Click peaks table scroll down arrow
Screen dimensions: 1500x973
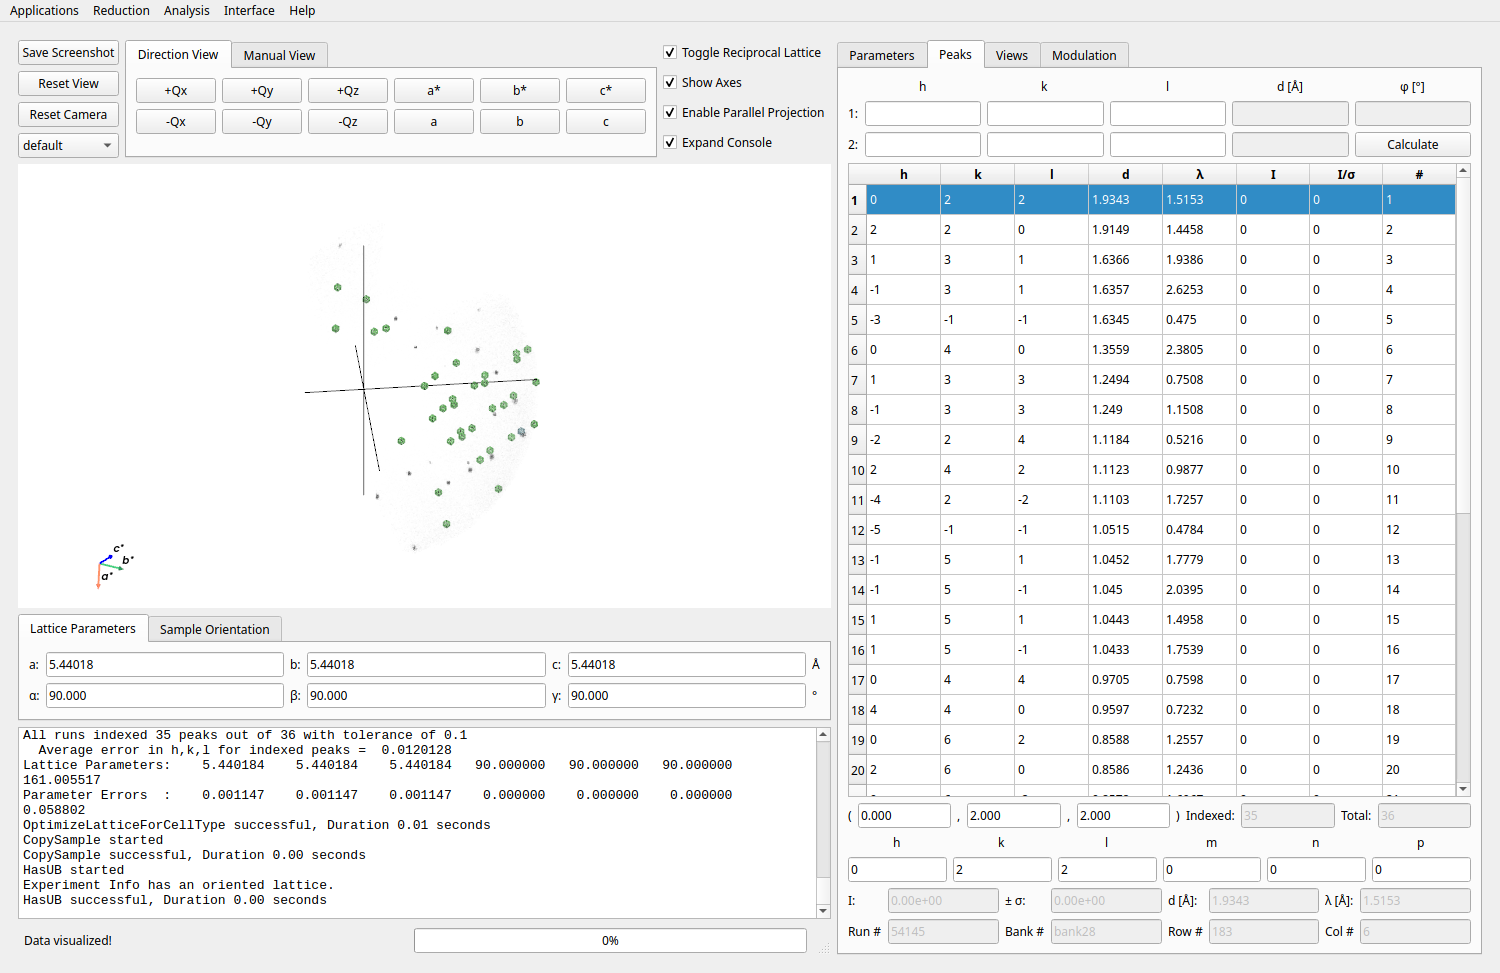point(1463,789)
